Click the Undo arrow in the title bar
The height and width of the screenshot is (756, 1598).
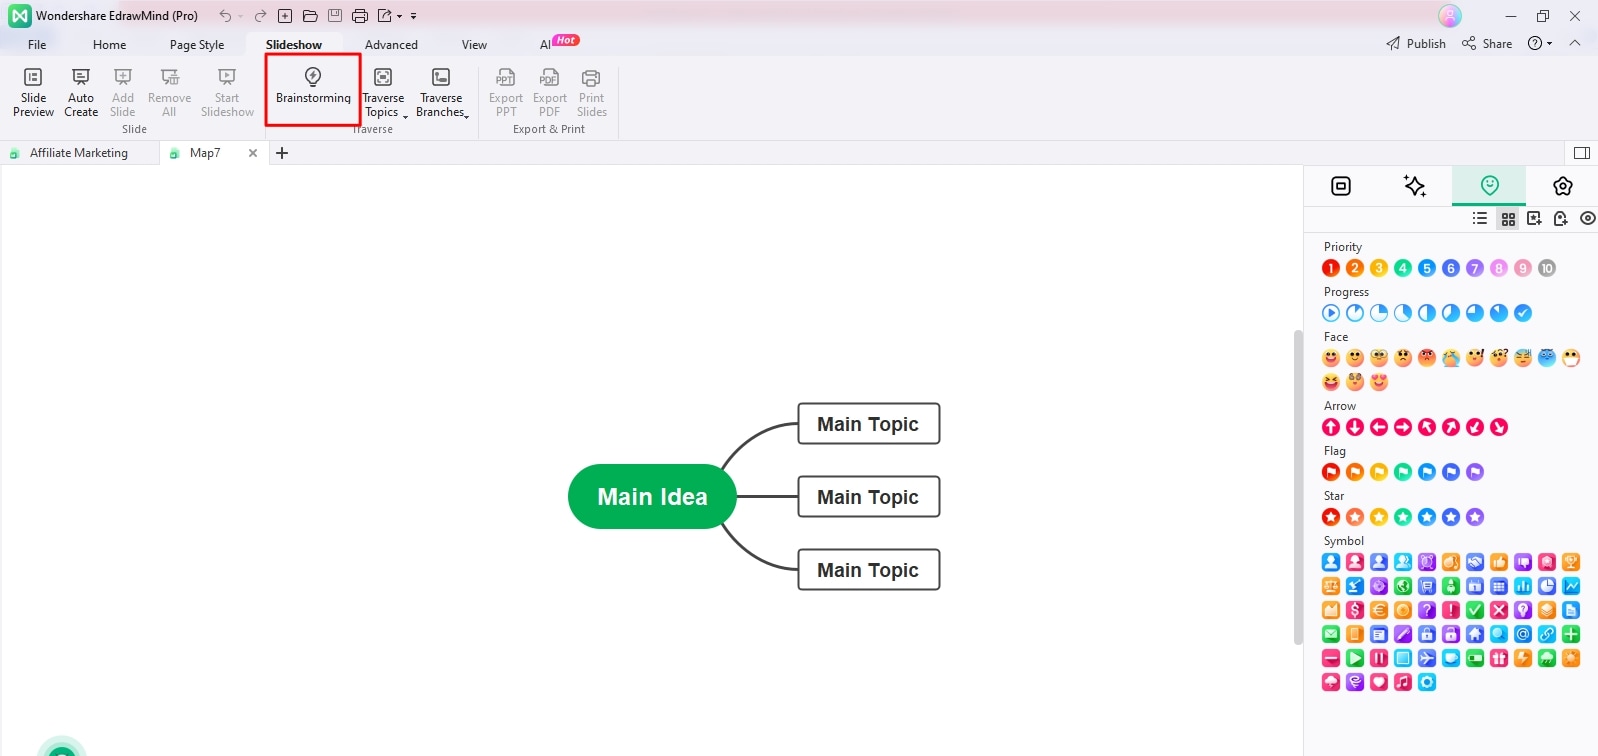tap(225, 16)
